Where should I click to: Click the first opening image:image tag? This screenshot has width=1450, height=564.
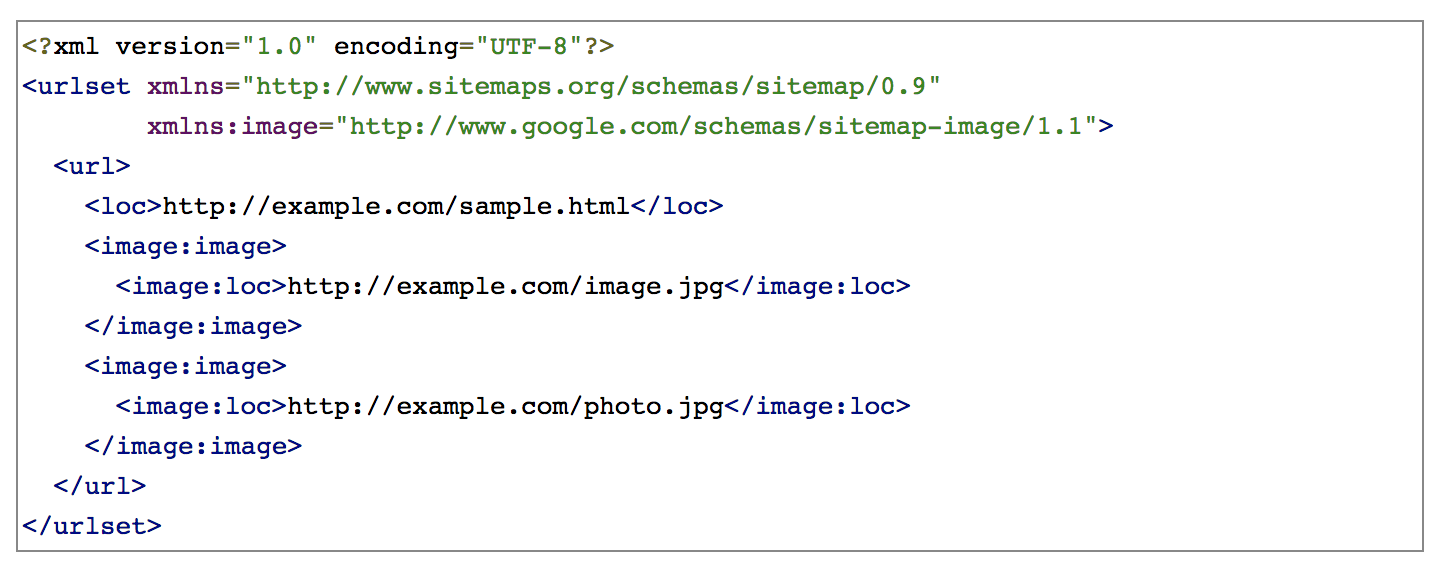click(186, 247)
